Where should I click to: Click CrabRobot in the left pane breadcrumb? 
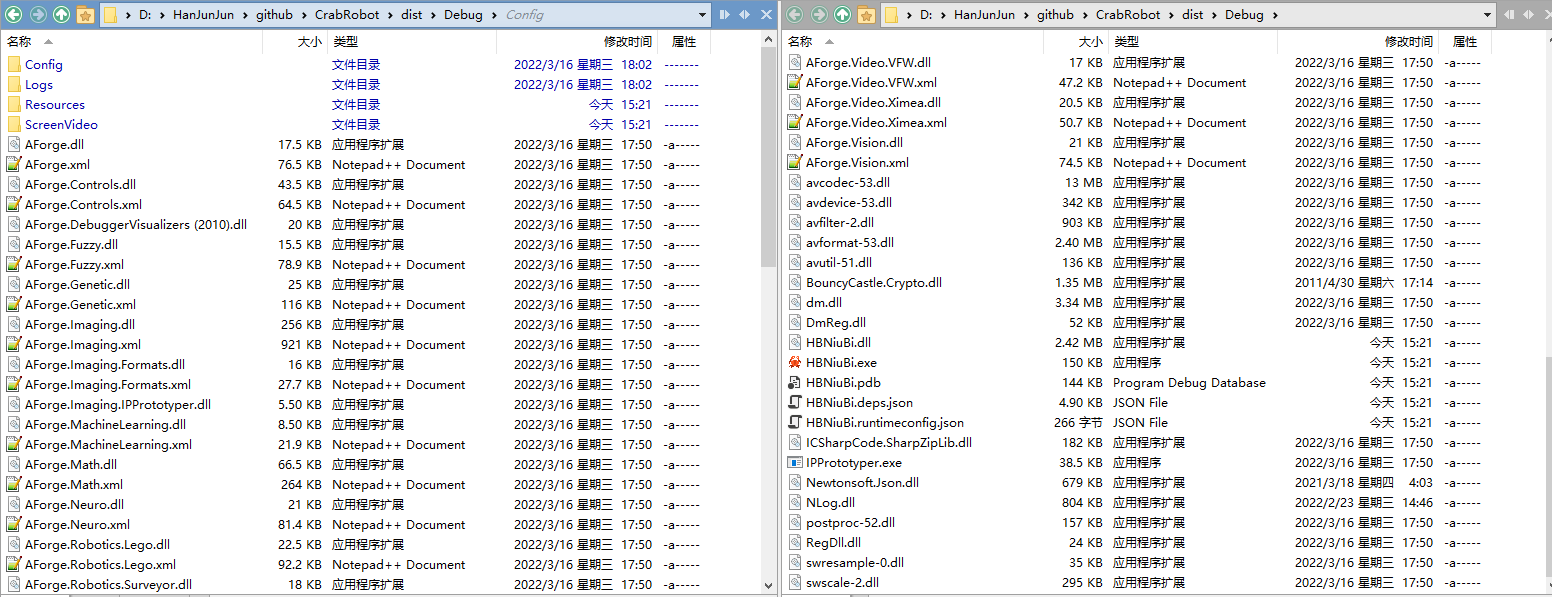point(347,15)
